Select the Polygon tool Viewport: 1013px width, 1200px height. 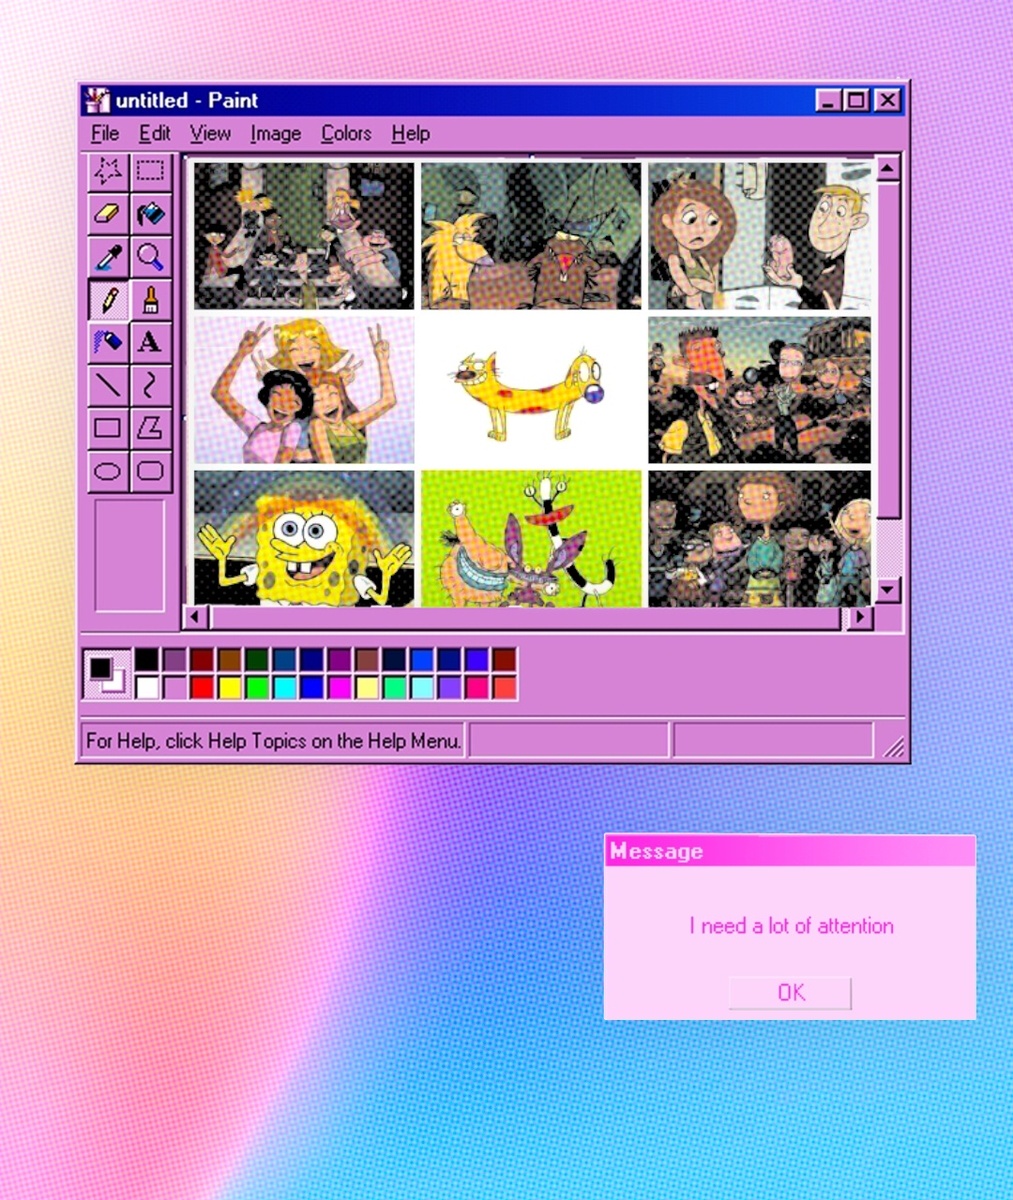click(151, 428)
